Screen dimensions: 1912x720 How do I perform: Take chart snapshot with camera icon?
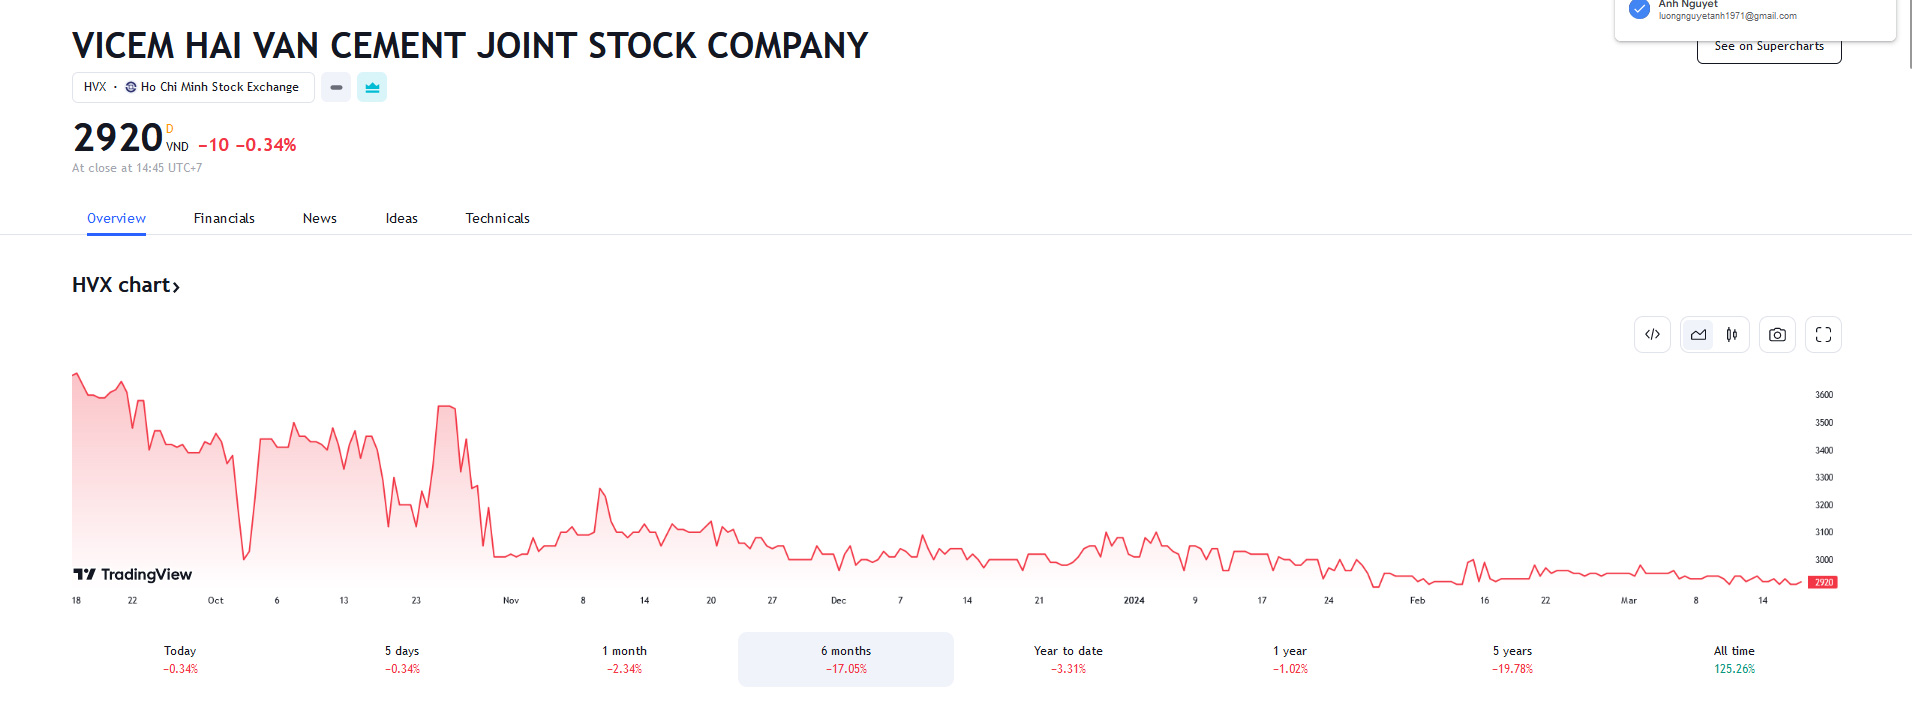pos(1777,335)
